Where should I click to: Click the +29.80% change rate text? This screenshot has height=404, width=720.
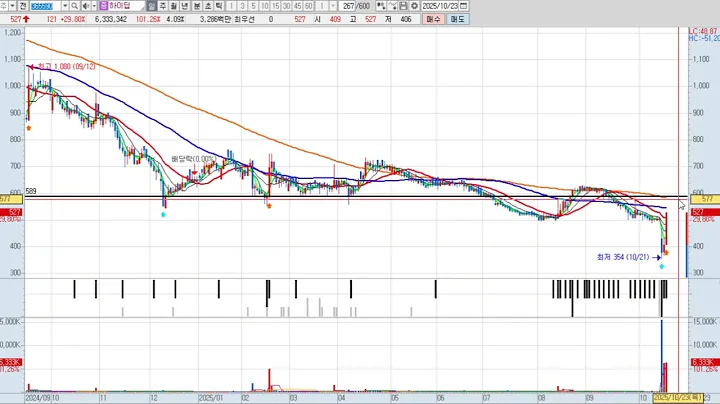coord(73,19)
